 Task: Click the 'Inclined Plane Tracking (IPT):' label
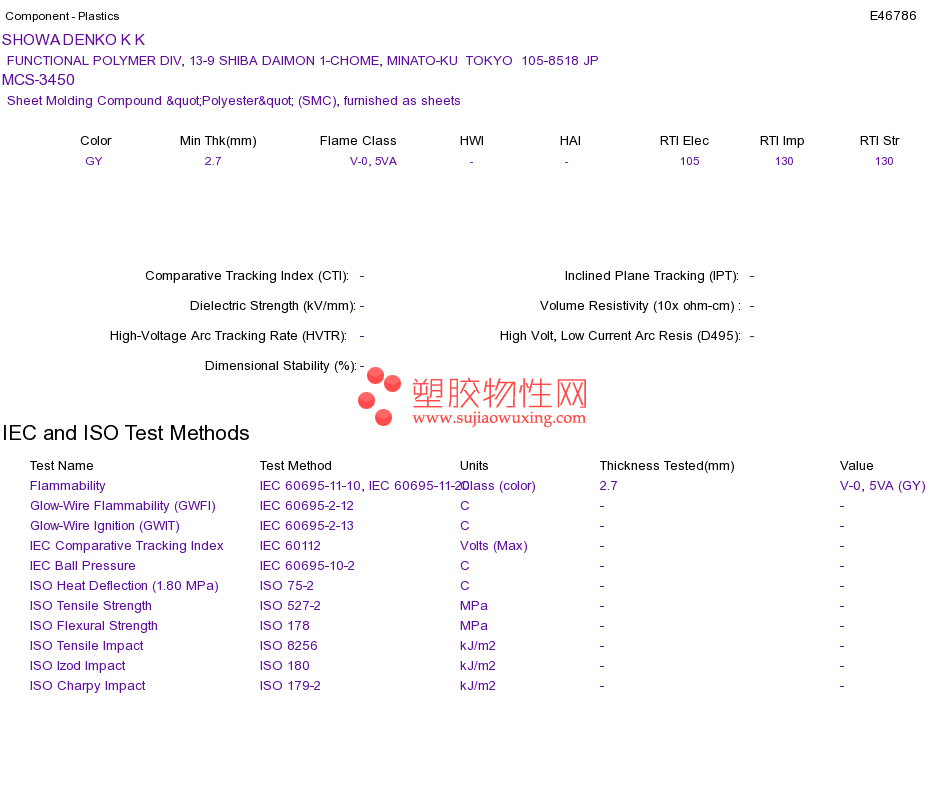tap(652, 276)
